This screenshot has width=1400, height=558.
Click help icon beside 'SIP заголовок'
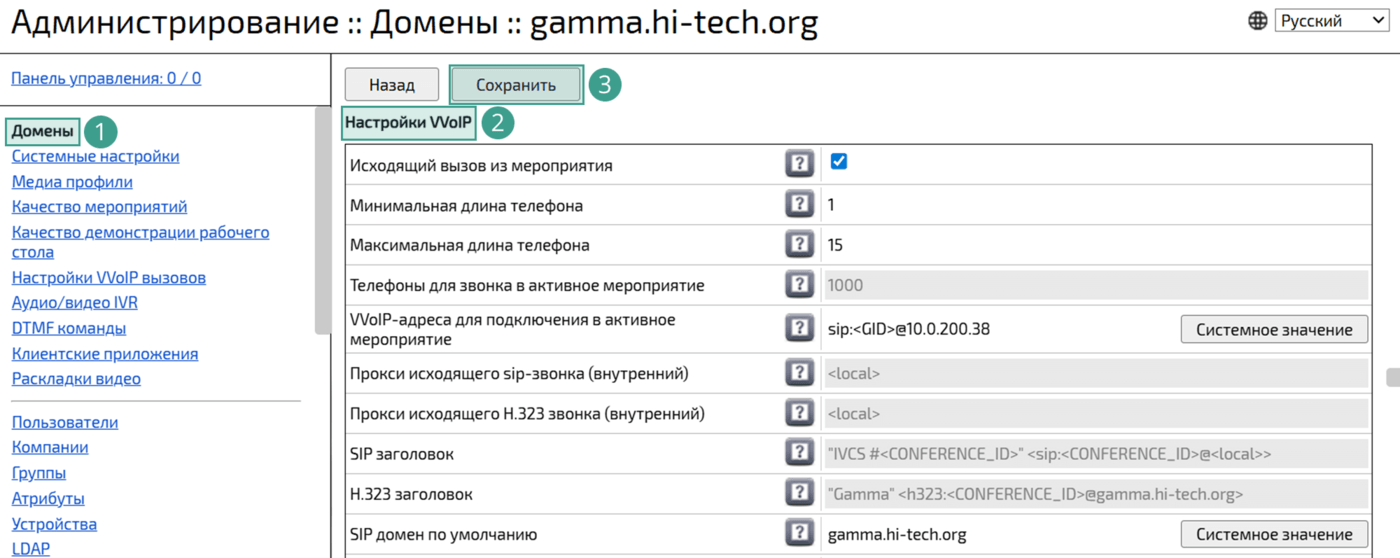click(799, 453)
